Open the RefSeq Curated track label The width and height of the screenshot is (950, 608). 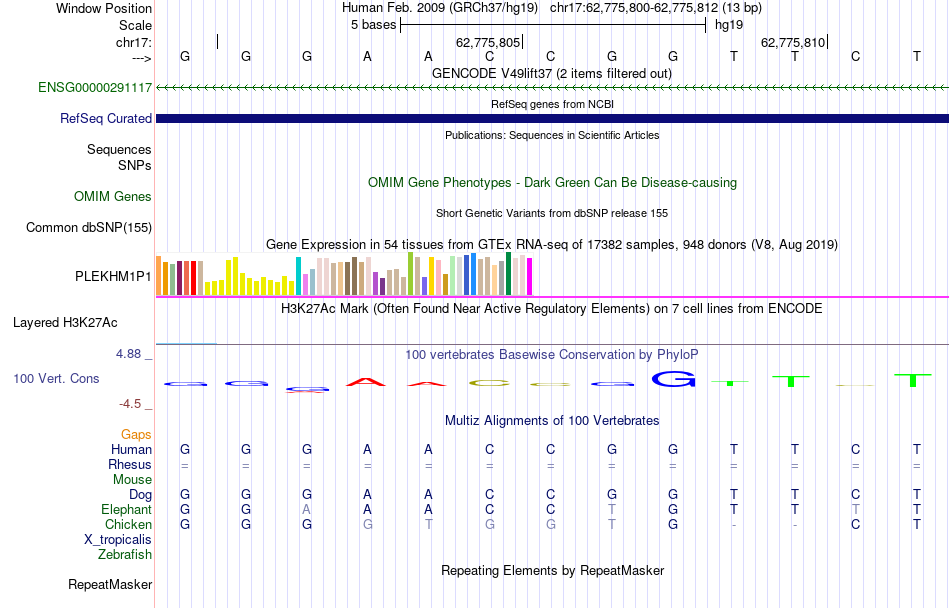105,118
